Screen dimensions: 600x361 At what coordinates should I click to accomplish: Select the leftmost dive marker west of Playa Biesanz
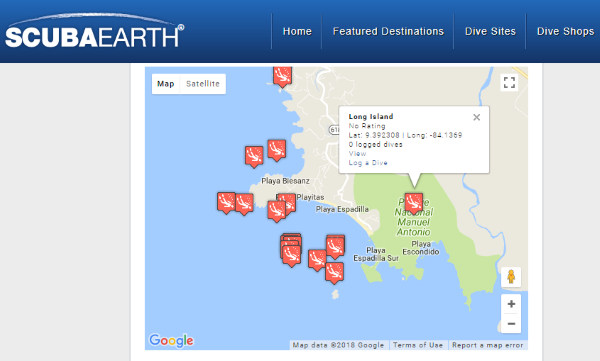click(x=226, y=203)
